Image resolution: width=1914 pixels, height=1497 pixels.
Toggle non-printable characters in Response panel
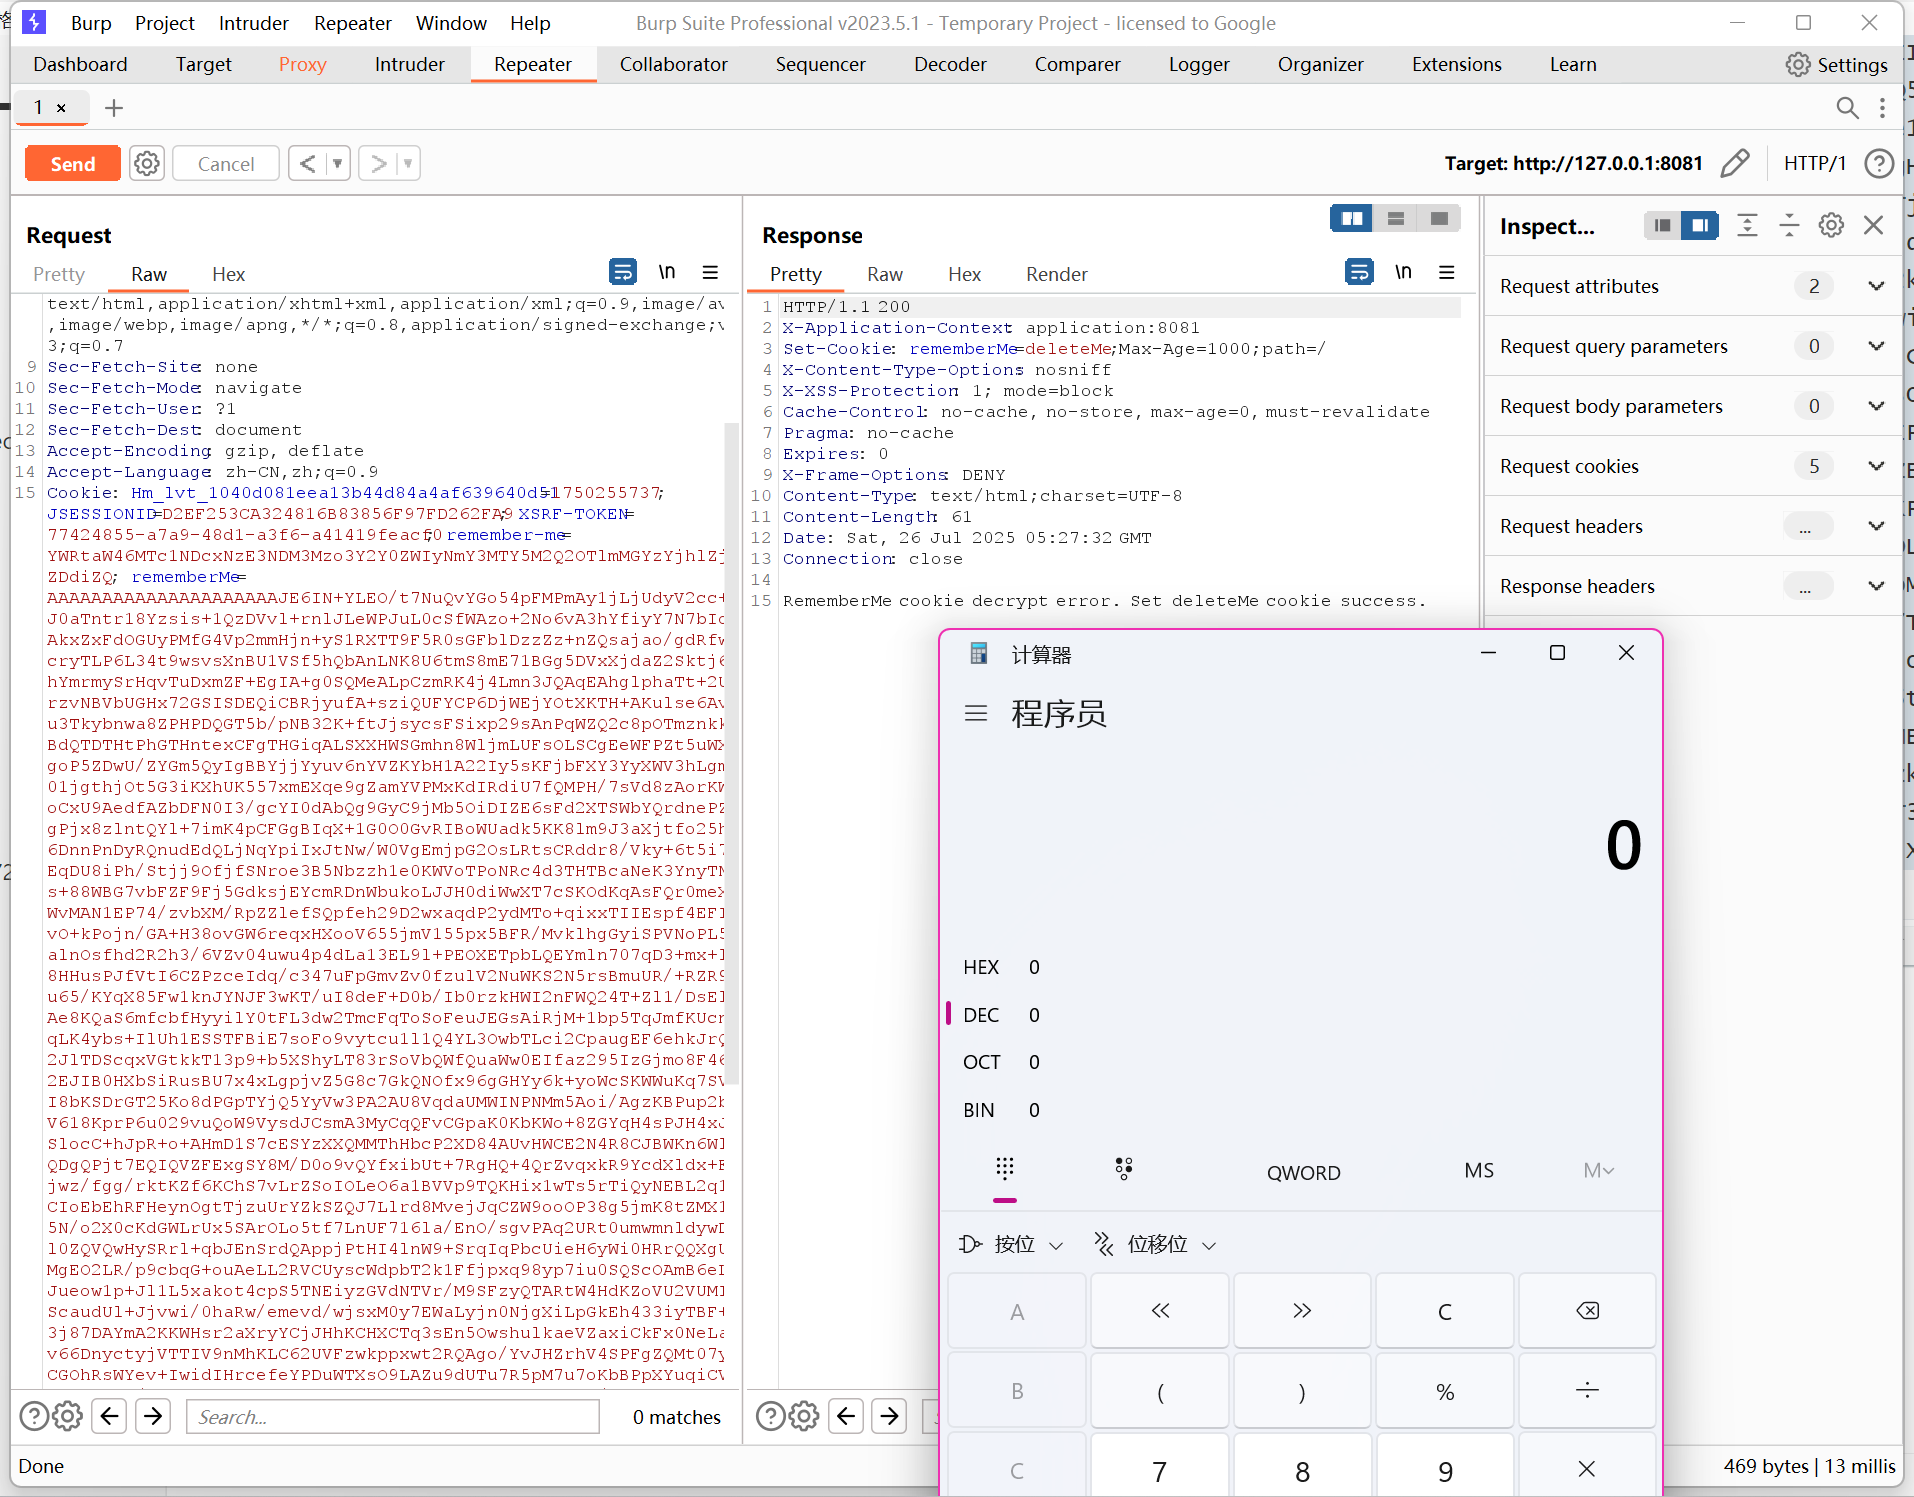click(x=1403, y=272)
